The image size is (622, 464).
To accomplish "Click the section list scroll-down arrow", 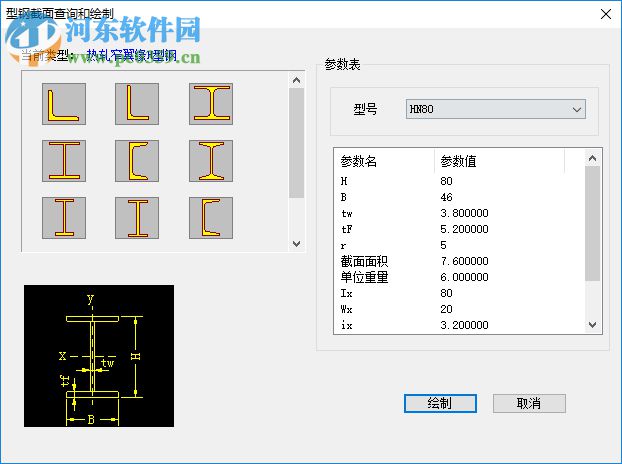I will coord(296,244).
